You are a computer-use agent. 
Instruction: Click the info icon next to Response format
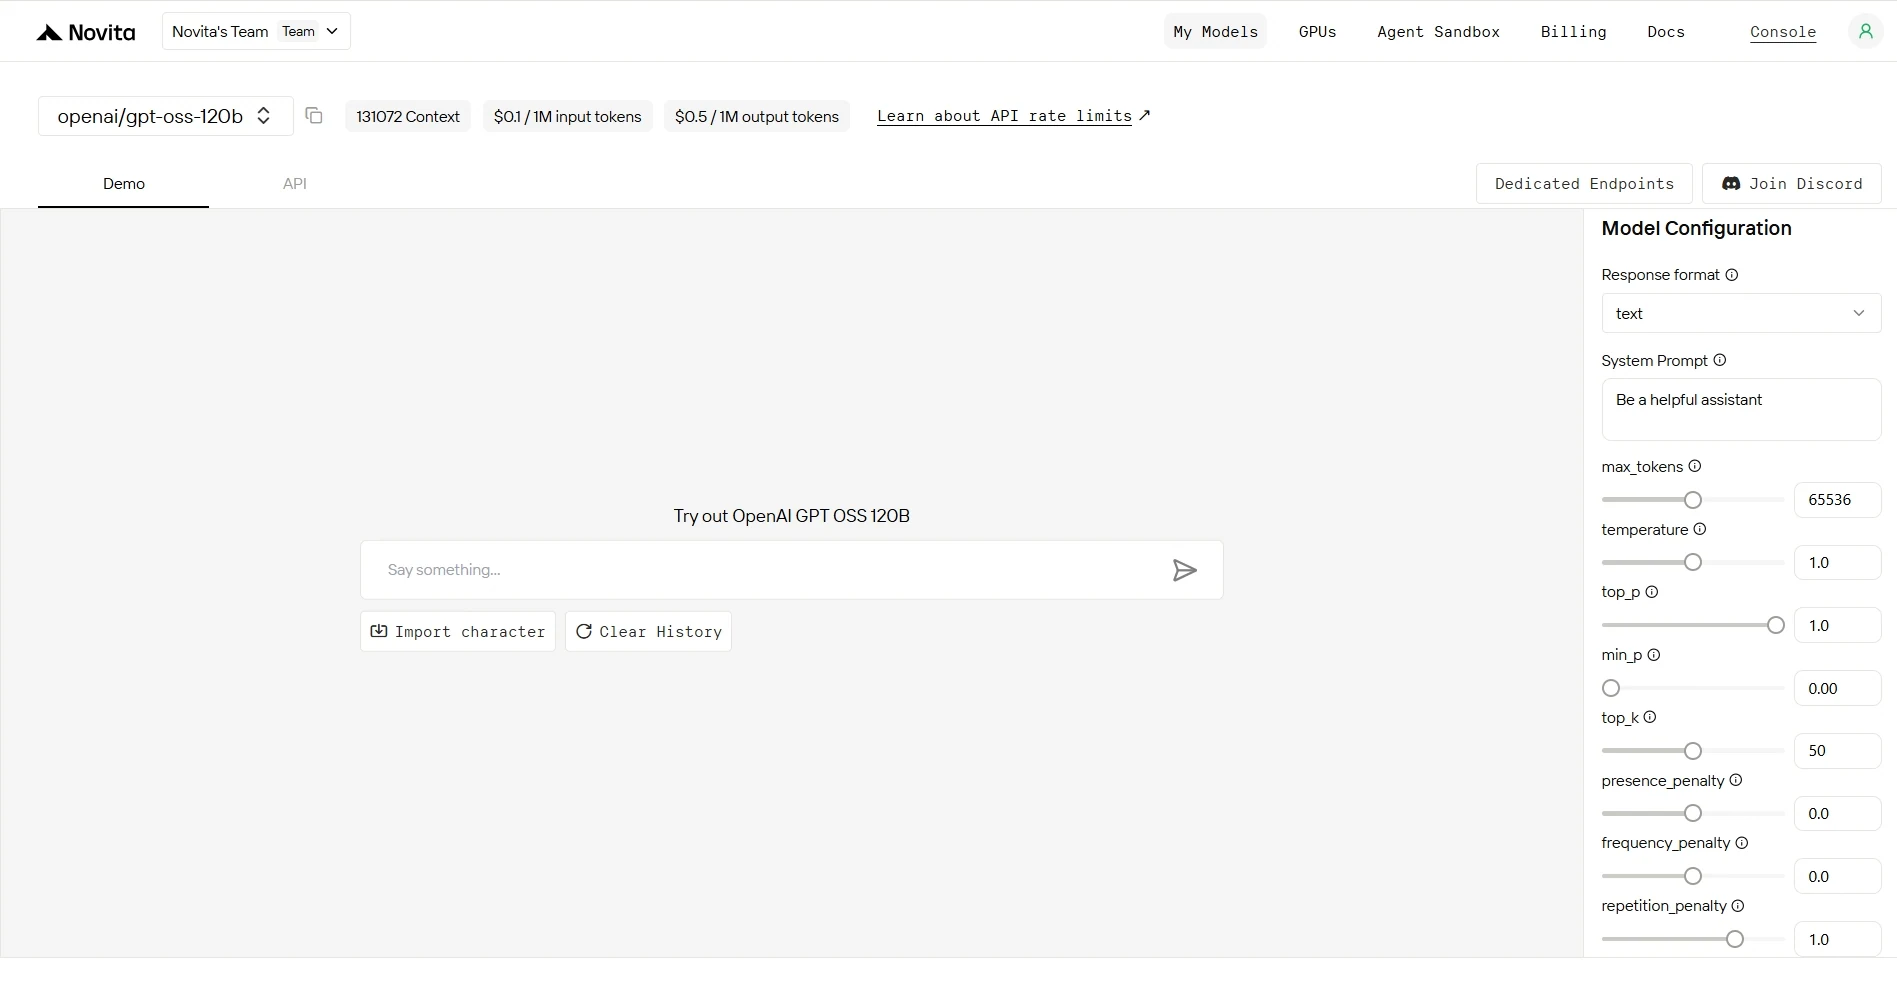1732,275
